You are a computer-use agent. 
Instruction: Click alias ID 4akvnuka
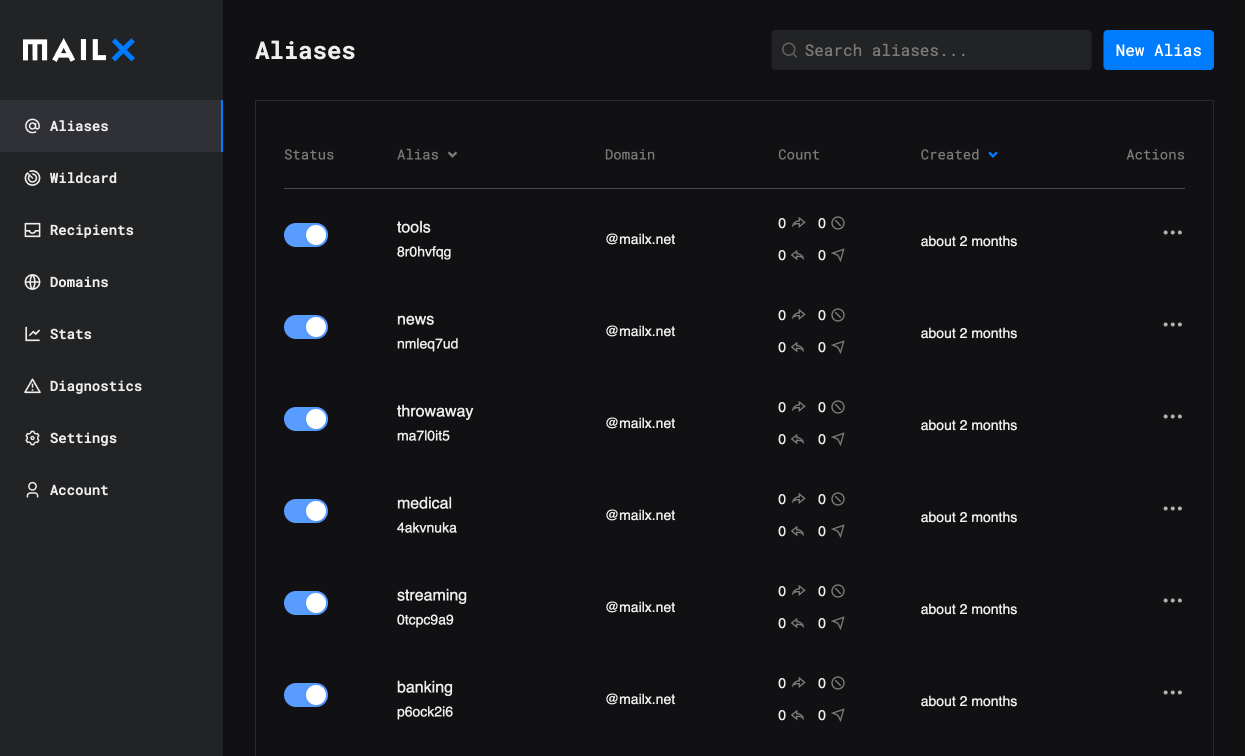tap(427, 528)
